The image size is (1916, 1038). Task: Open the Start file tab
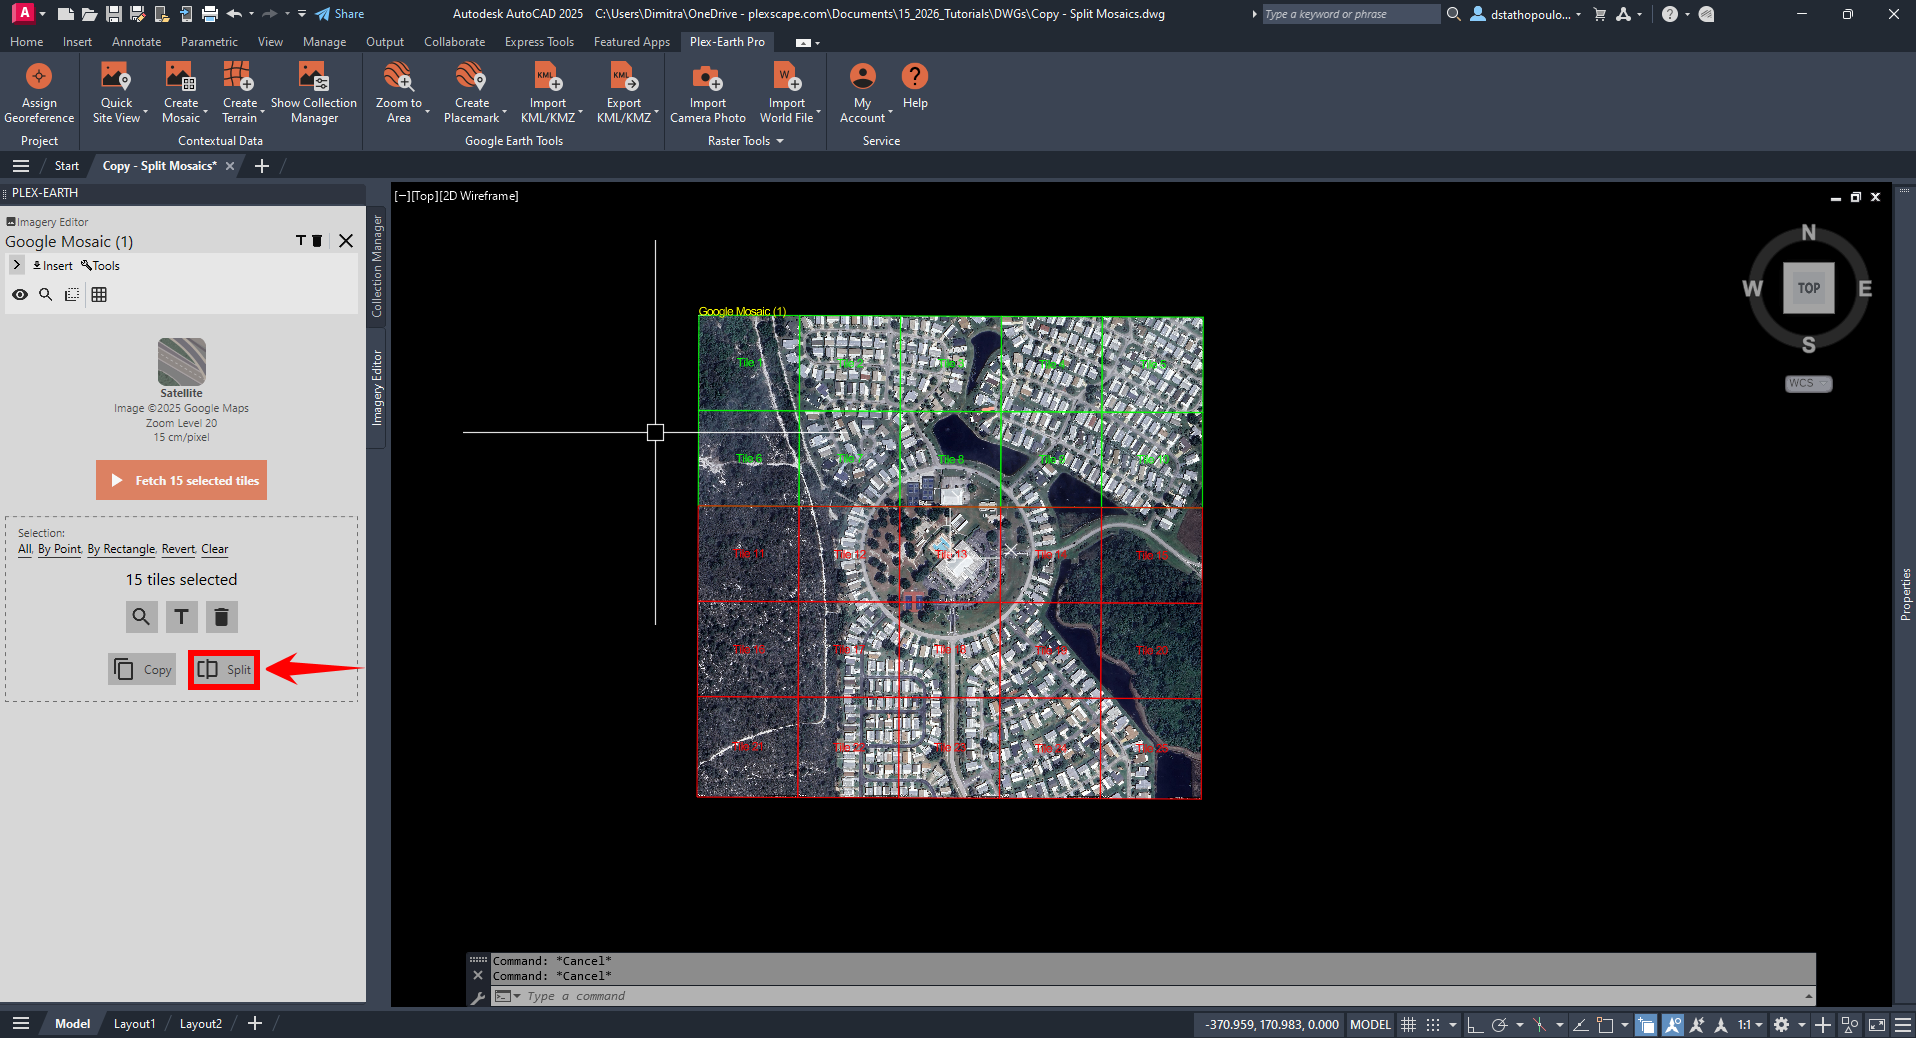point(66,166)
